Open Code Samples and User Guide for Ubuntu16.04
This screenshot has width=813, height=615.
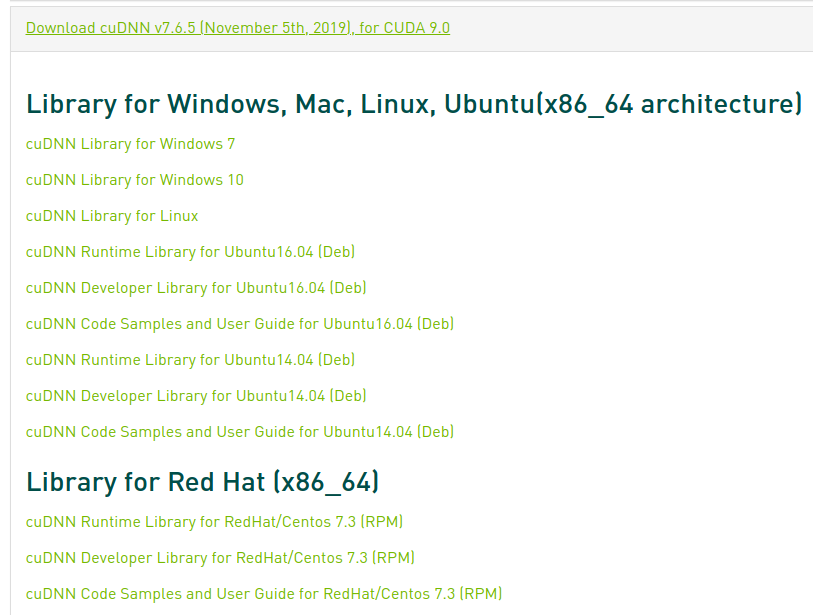240,324
